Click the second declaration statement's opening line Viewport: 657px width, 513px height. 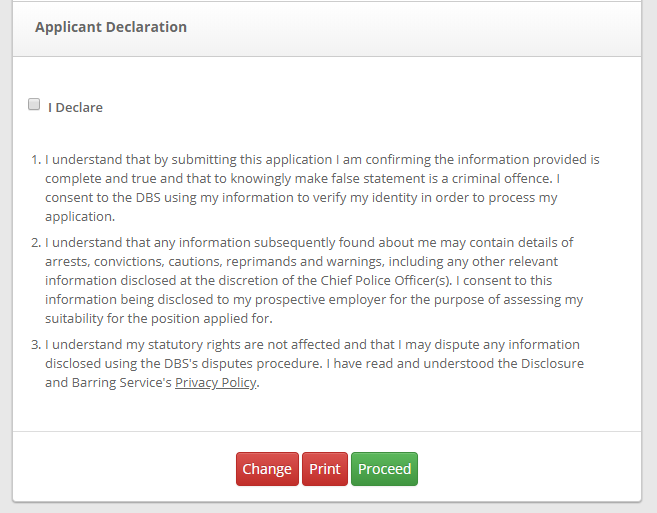310,242
